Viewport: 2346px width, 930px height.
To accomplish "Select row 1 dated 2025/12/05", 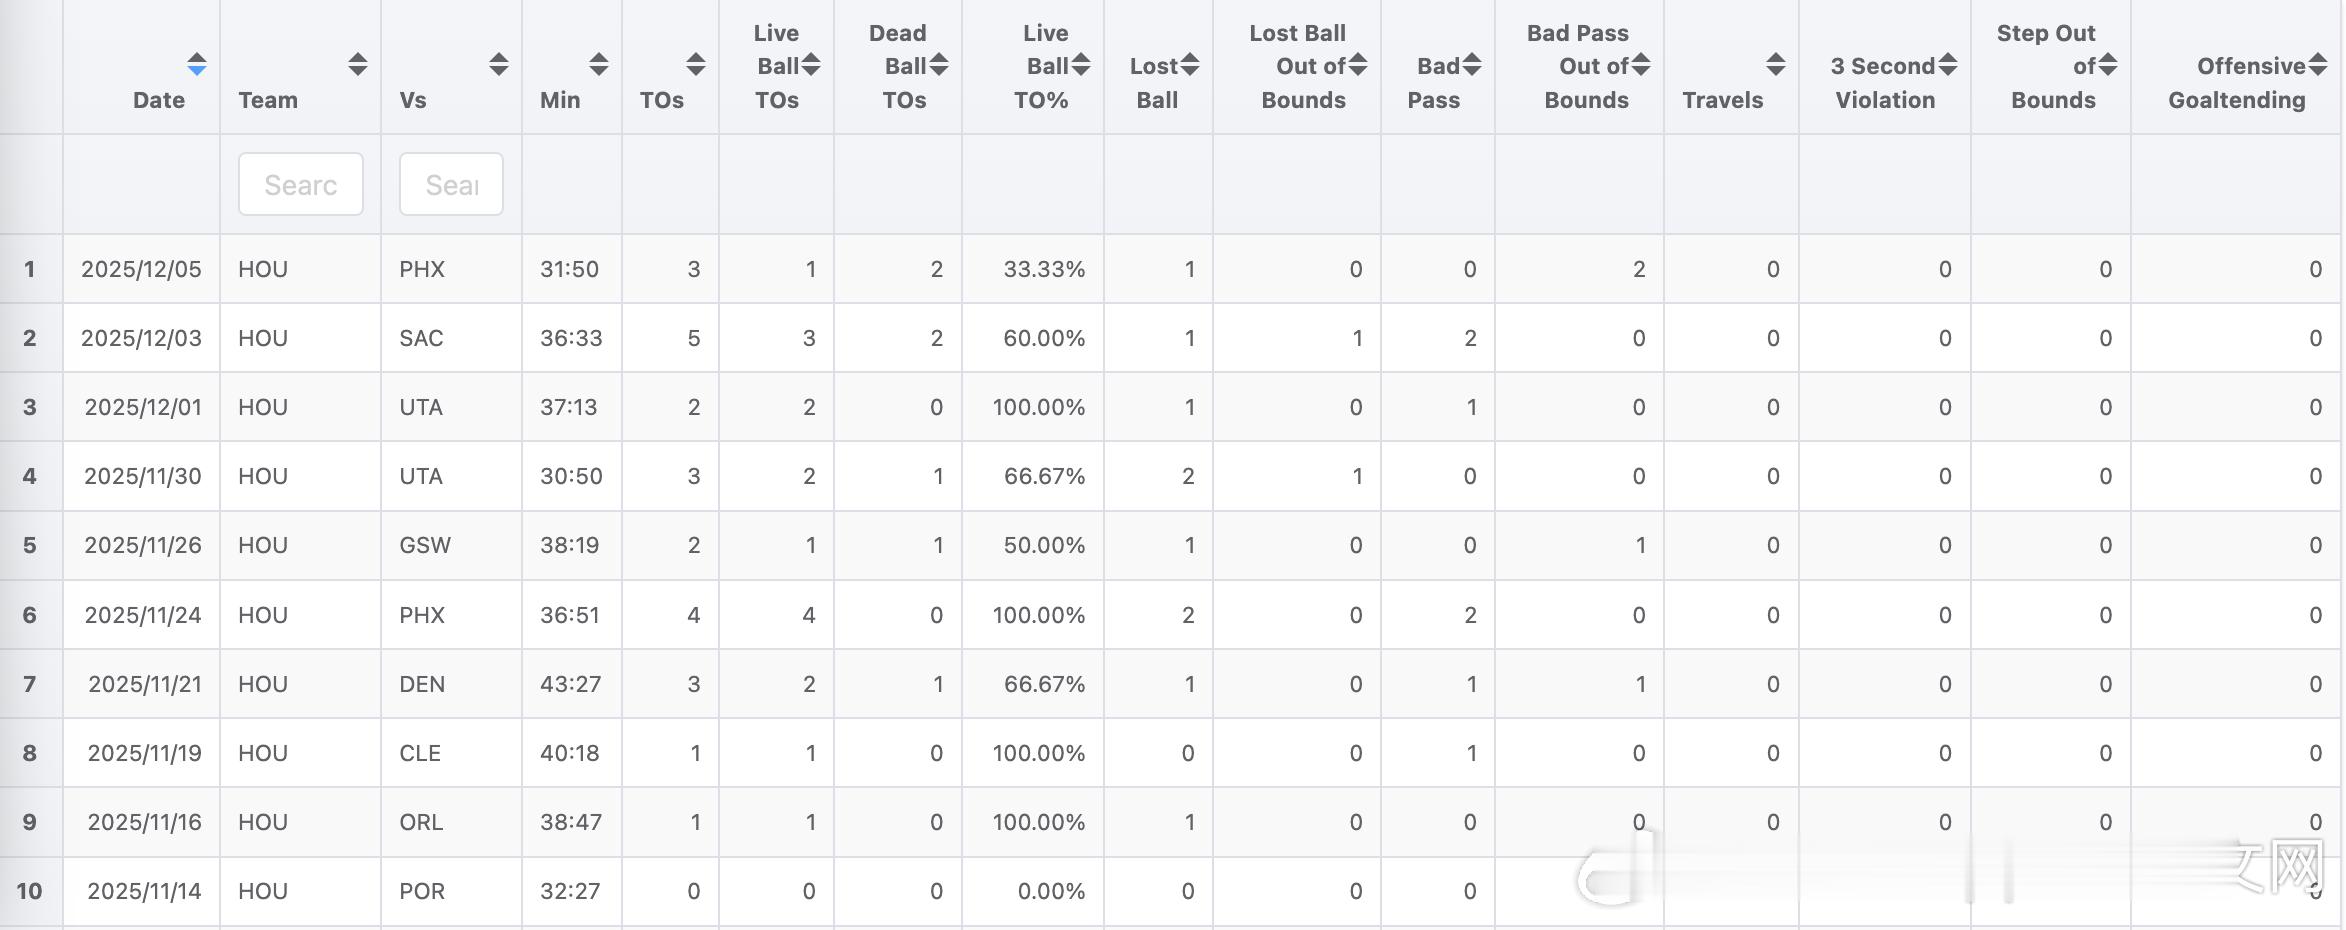I will coord(141,269).
